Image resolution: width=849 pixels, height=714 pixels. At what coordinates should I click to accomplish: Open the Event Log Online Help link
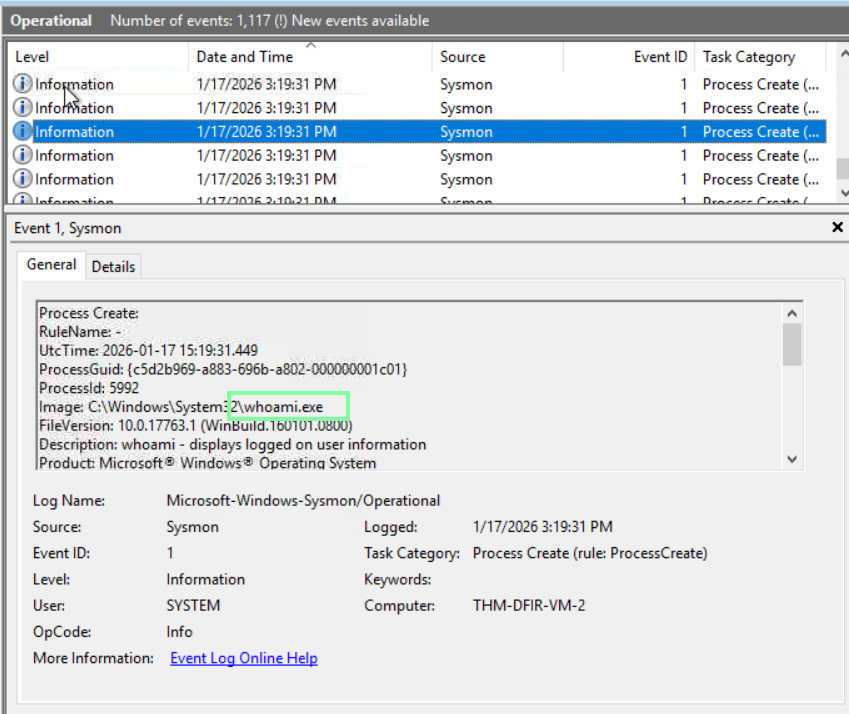pyautogui.click(x=244, y=658)
